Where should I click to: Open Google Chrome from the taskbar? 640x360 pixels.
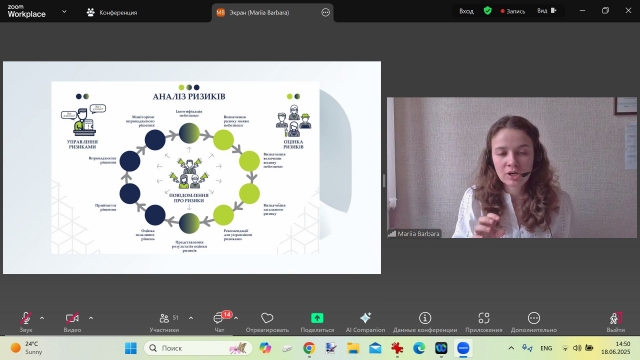[x=309, y=348]
